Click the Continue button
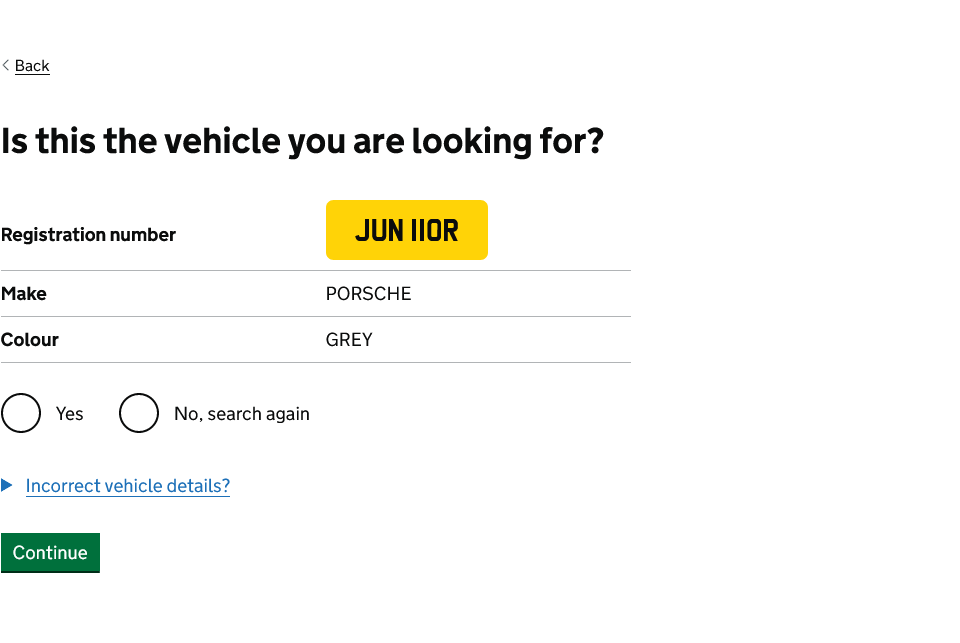Screen dimensions: 960x643 [x=50, y=552]
